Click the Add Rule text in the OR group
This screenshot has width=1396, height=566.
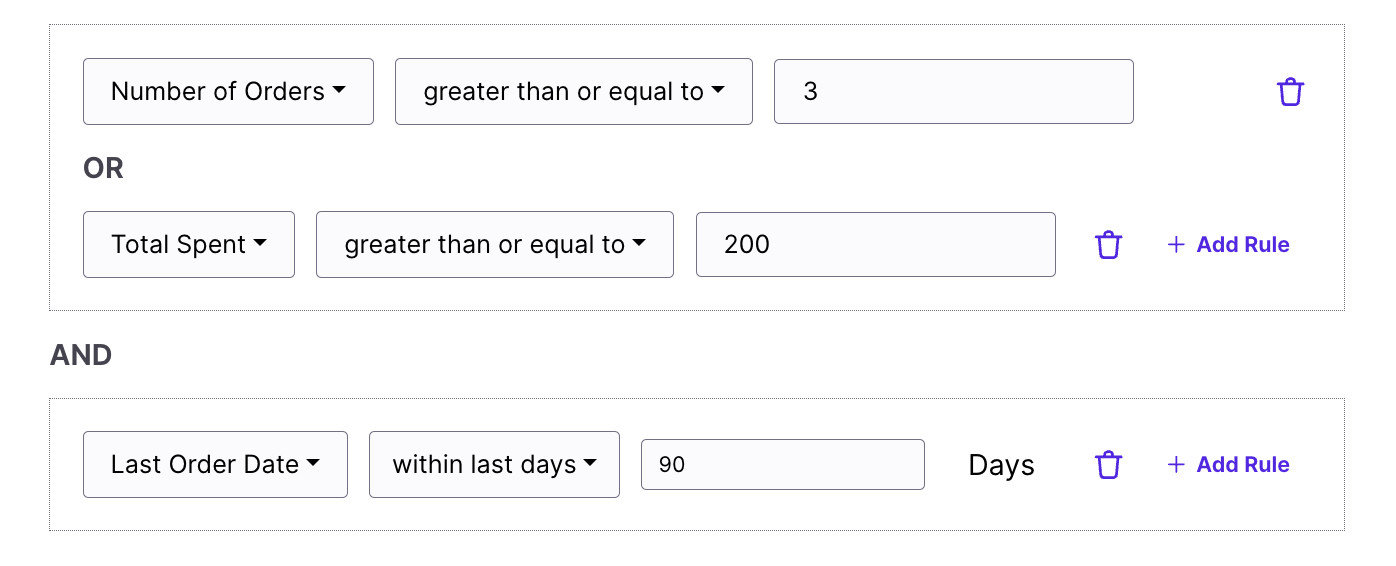click(1243, 245)
